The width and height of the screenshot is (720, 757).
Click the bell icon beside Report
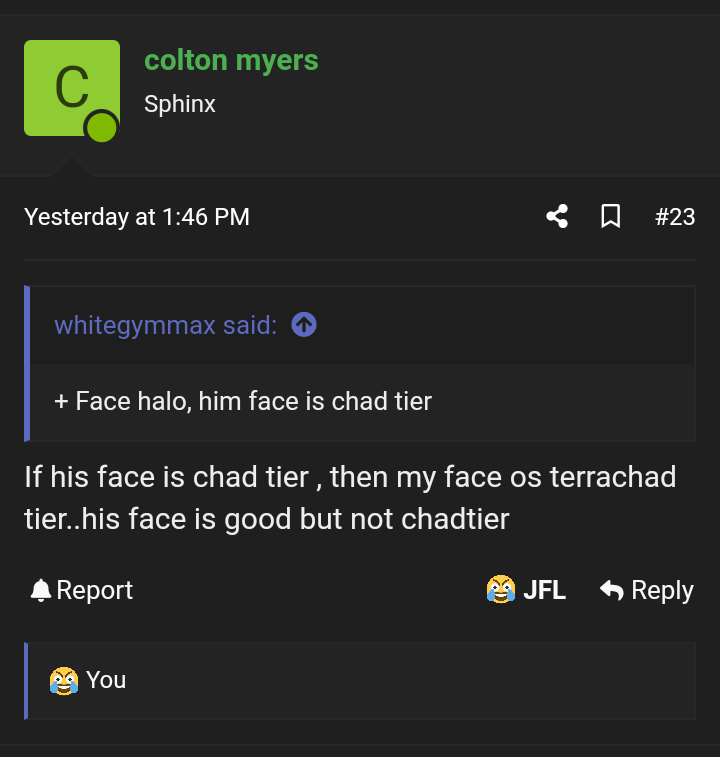click(40, 591)
